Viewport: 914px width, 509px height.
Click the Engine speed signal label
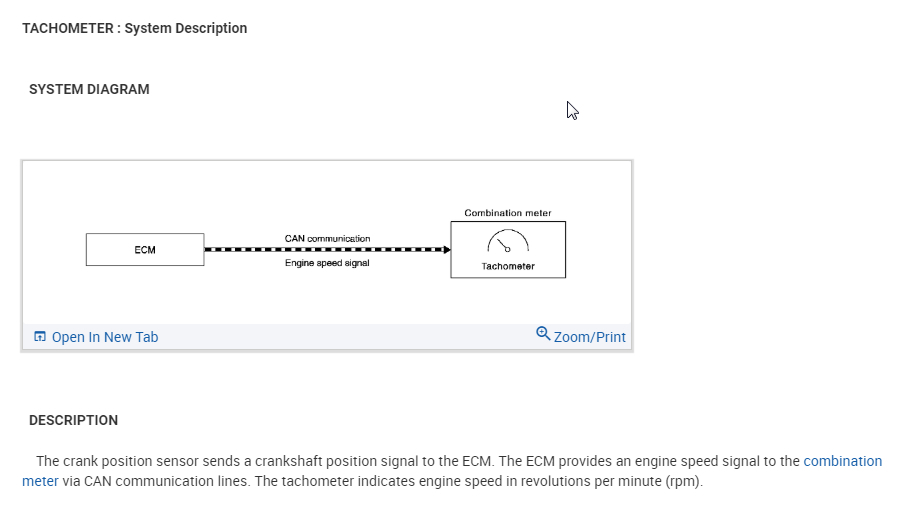[x=327, y=262]
